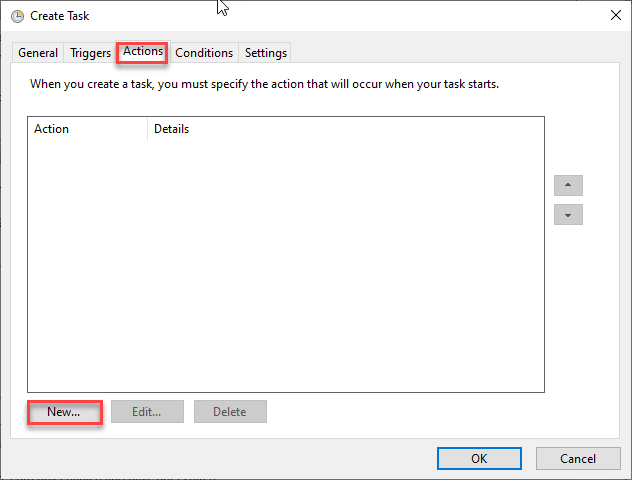Click New... to add an action
The width and height of the screenshot is (632, 480).
click(x=64, y=412)
